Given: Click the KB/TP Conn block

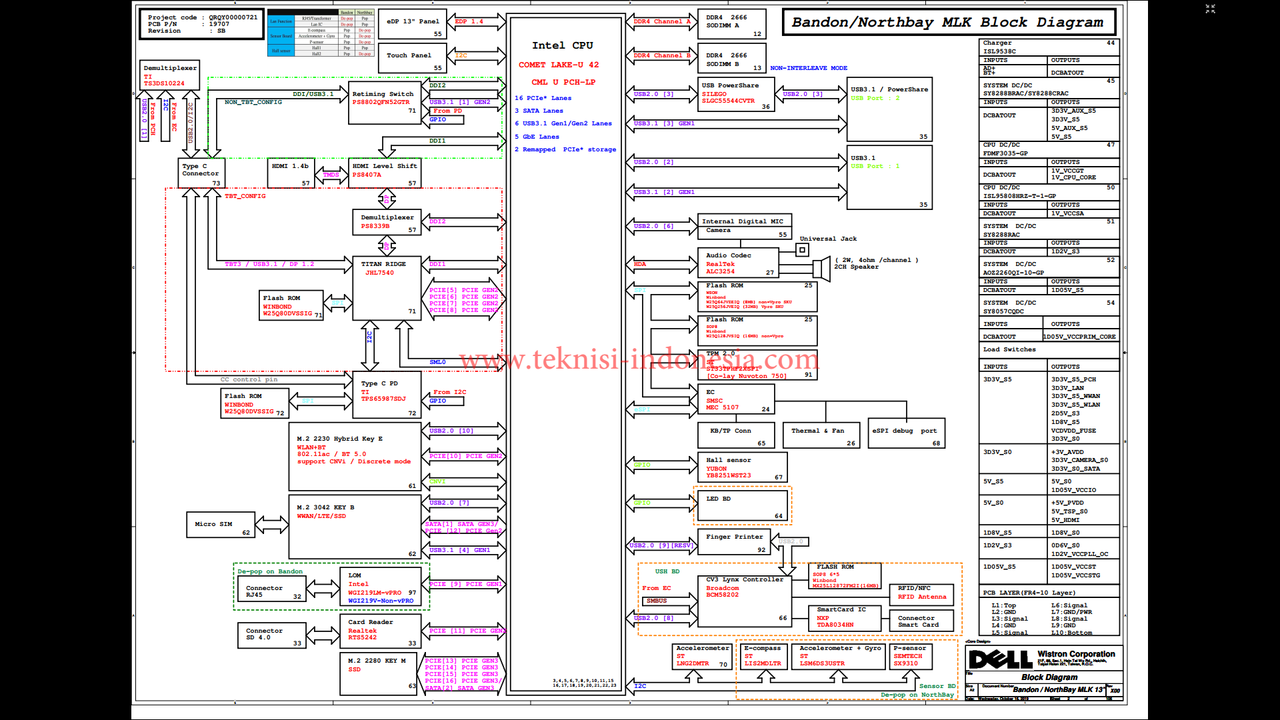Looking at the screenshot, I should click(735, 435).
